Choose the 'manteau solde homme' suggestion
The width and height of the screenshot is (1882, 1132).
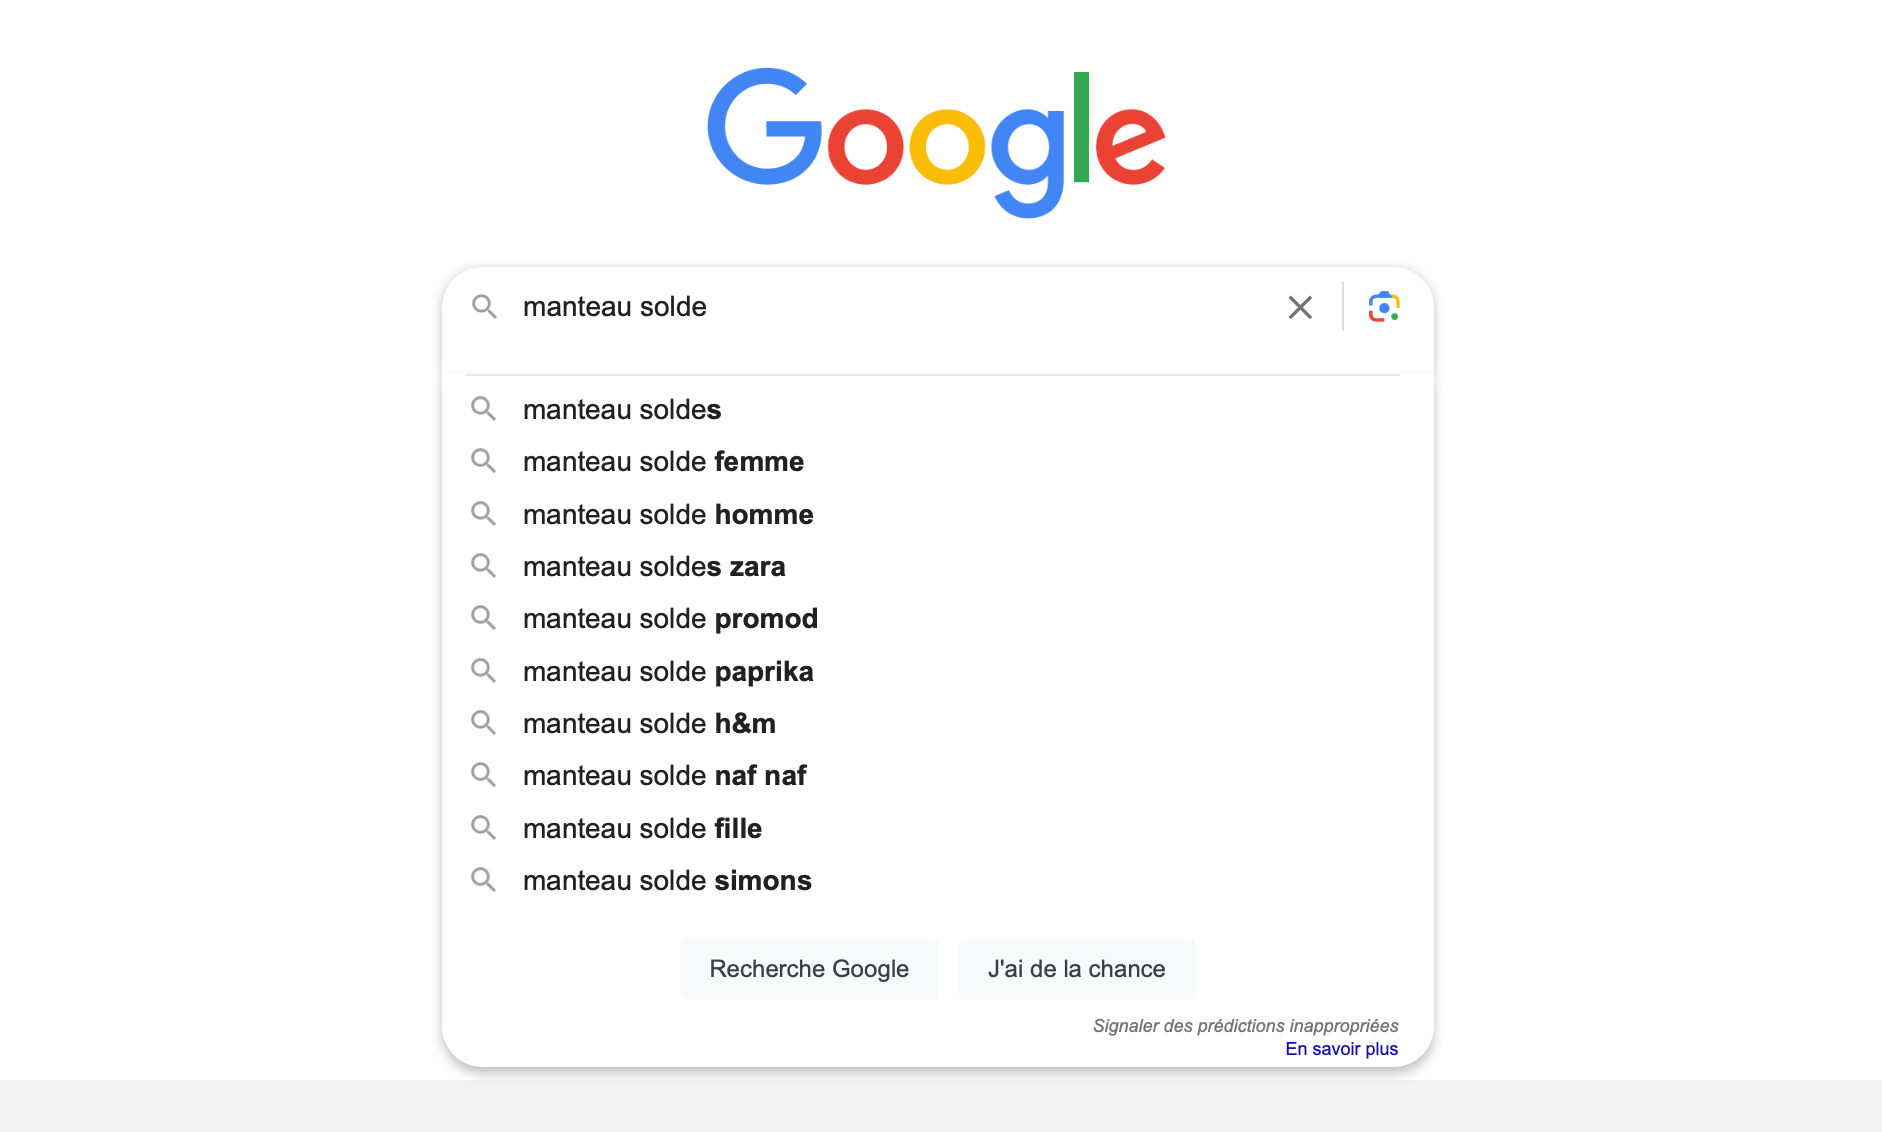(937, 514)
